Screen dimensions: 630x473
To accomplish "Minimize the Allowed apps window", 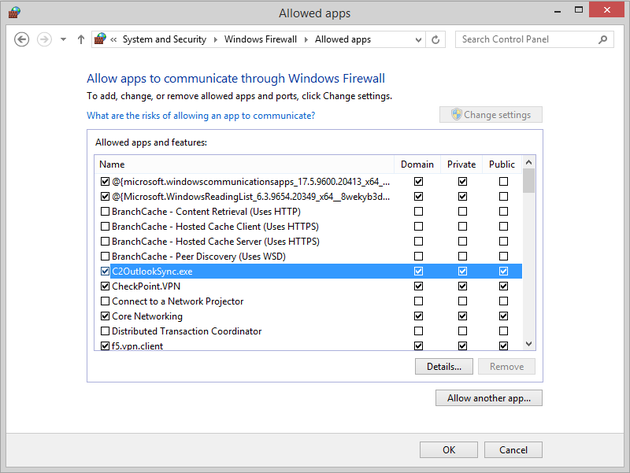I will 557,11.
